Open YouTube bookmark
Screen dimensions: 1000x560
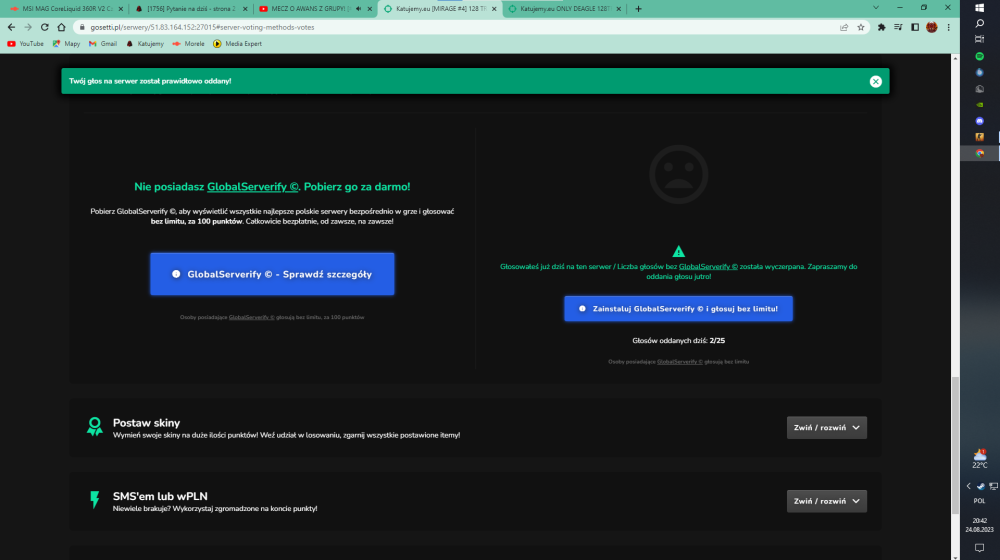click(26, 44)
